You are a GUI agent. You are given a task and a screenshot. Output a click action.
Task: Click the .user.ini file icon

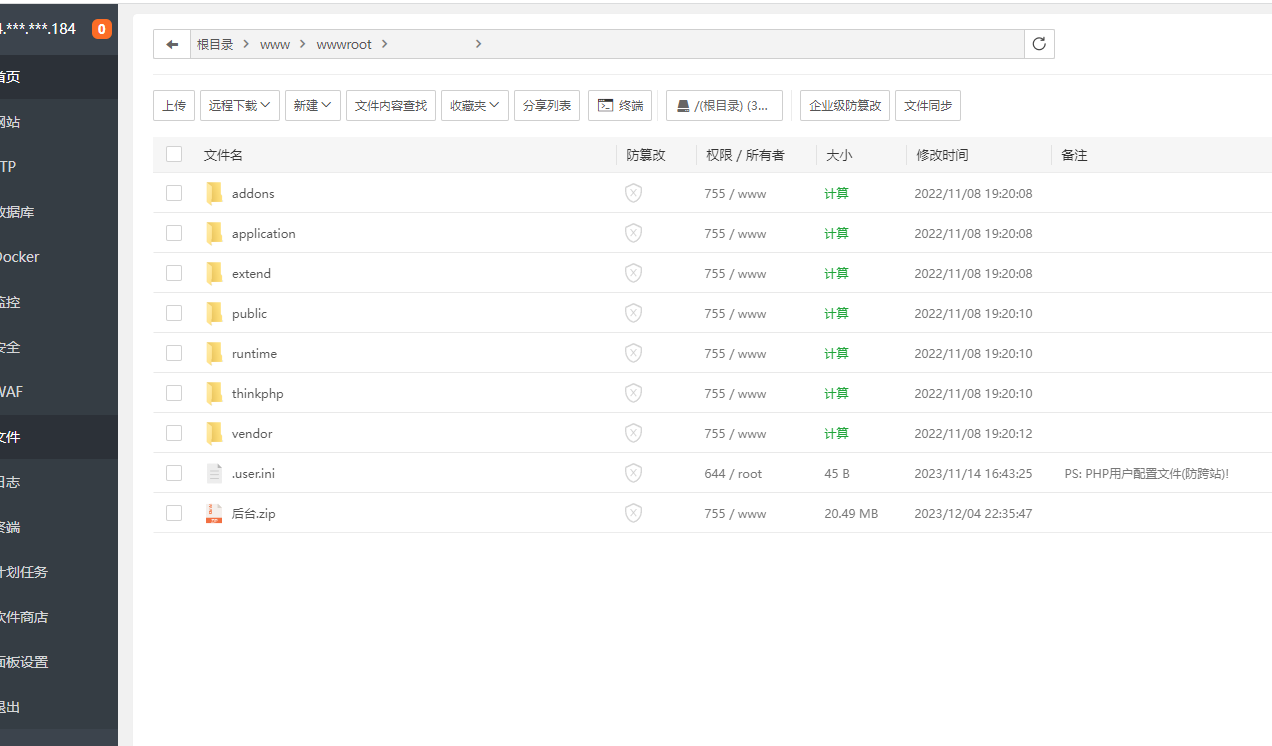214,473
